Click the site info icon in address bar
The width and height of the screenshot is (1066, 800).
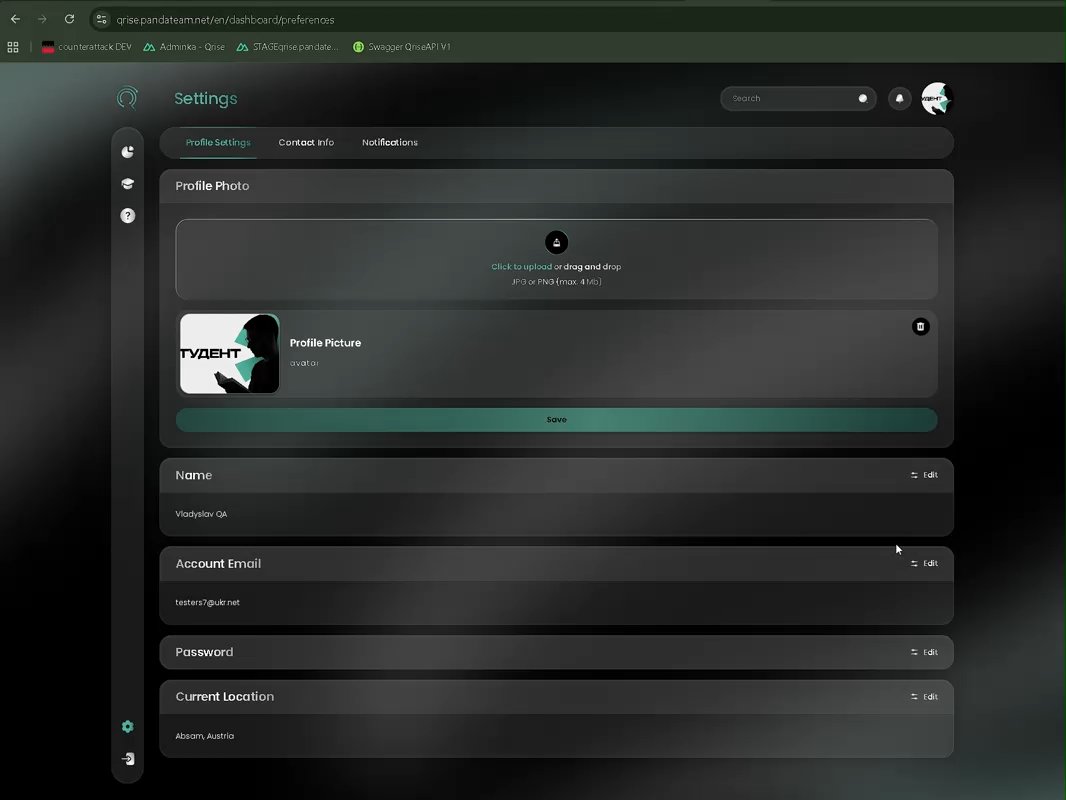click(101, 20)
